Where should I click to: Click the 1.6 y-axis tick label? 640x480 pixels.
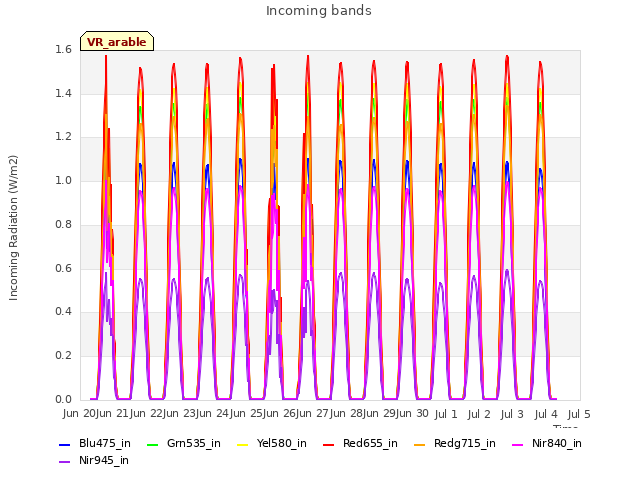(x=63, y=50)
